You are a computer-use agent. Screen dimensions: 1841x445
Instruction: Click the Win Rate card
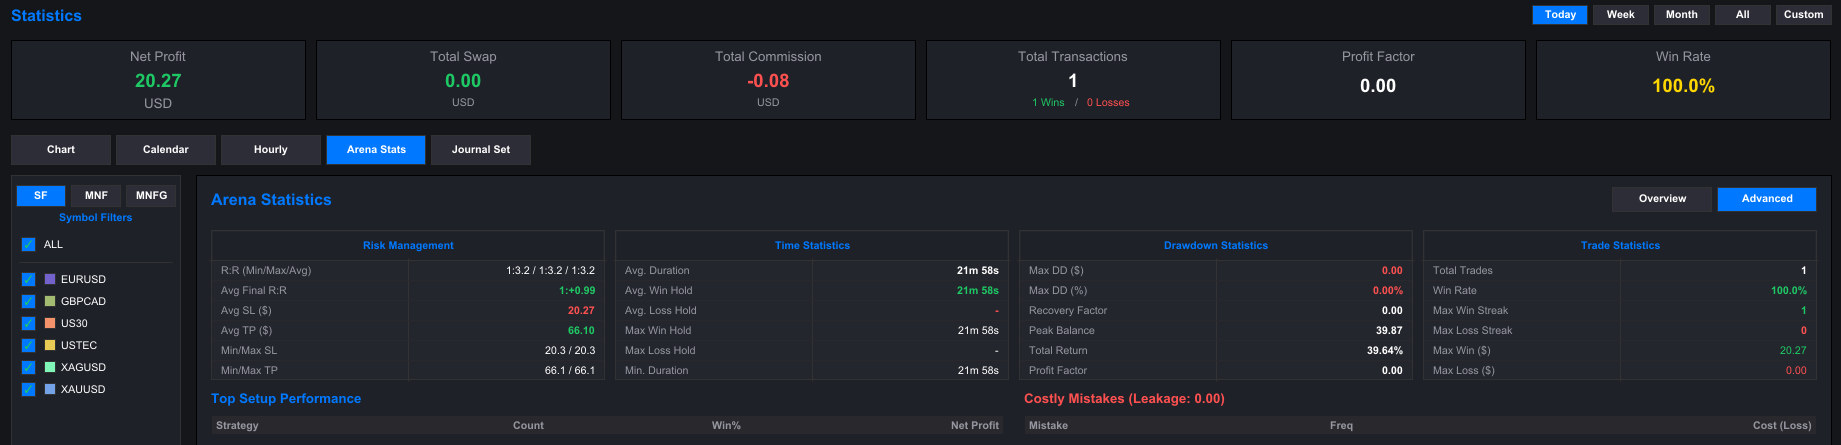coord(1683,80)
